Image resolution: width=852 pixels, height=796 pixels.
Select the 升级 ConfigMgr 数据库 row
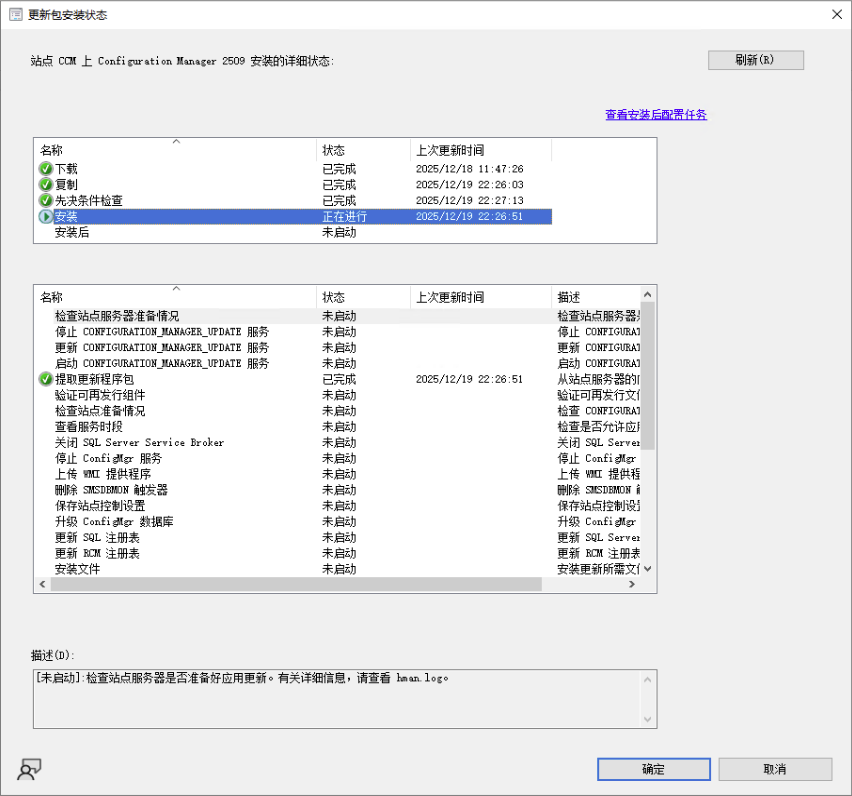(x=338, y=521)
